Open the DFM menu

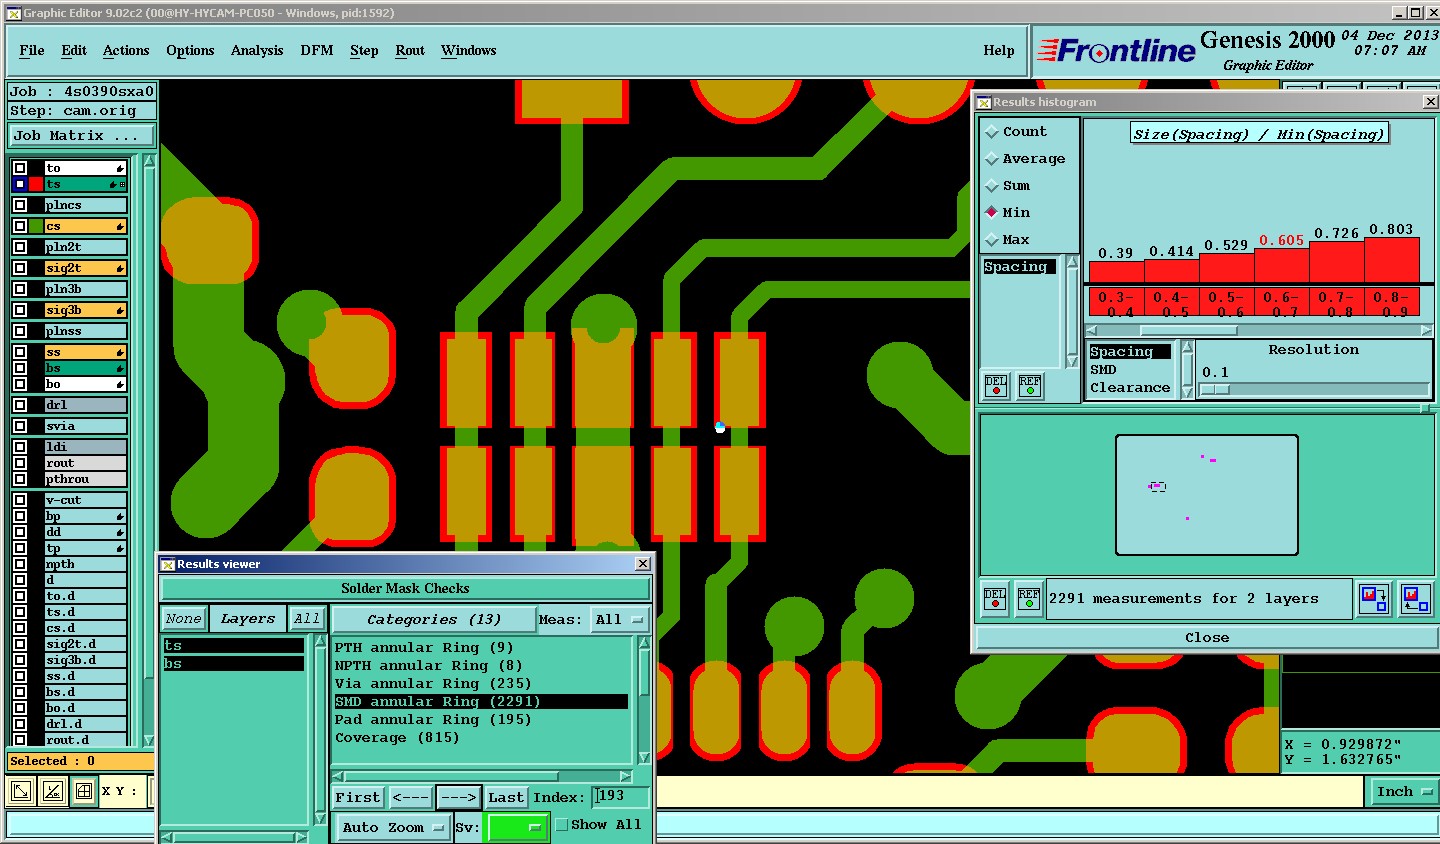coord(317,51)
